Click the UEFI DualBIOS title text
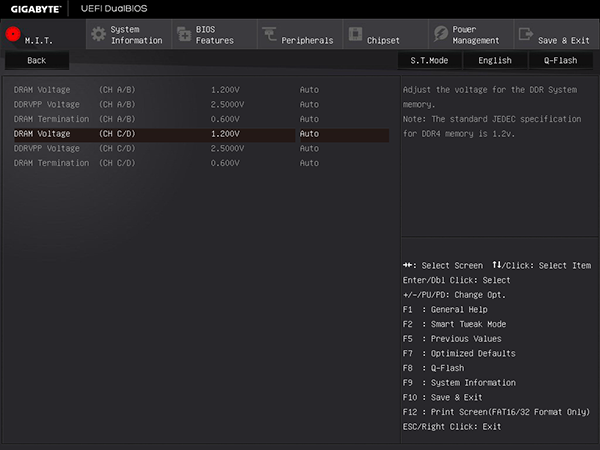The height and width of the screenshot is (450, 600). pos(114,9)
